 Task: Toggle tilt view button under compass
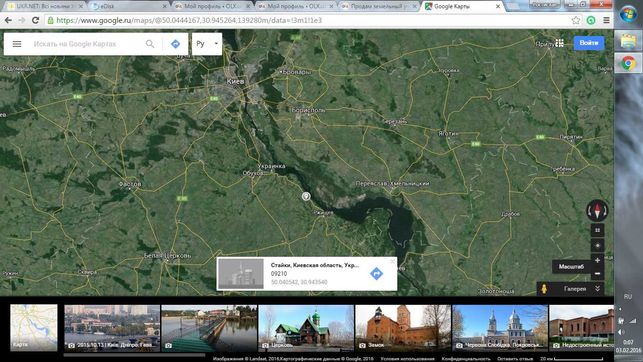click(x=597, y=230)
